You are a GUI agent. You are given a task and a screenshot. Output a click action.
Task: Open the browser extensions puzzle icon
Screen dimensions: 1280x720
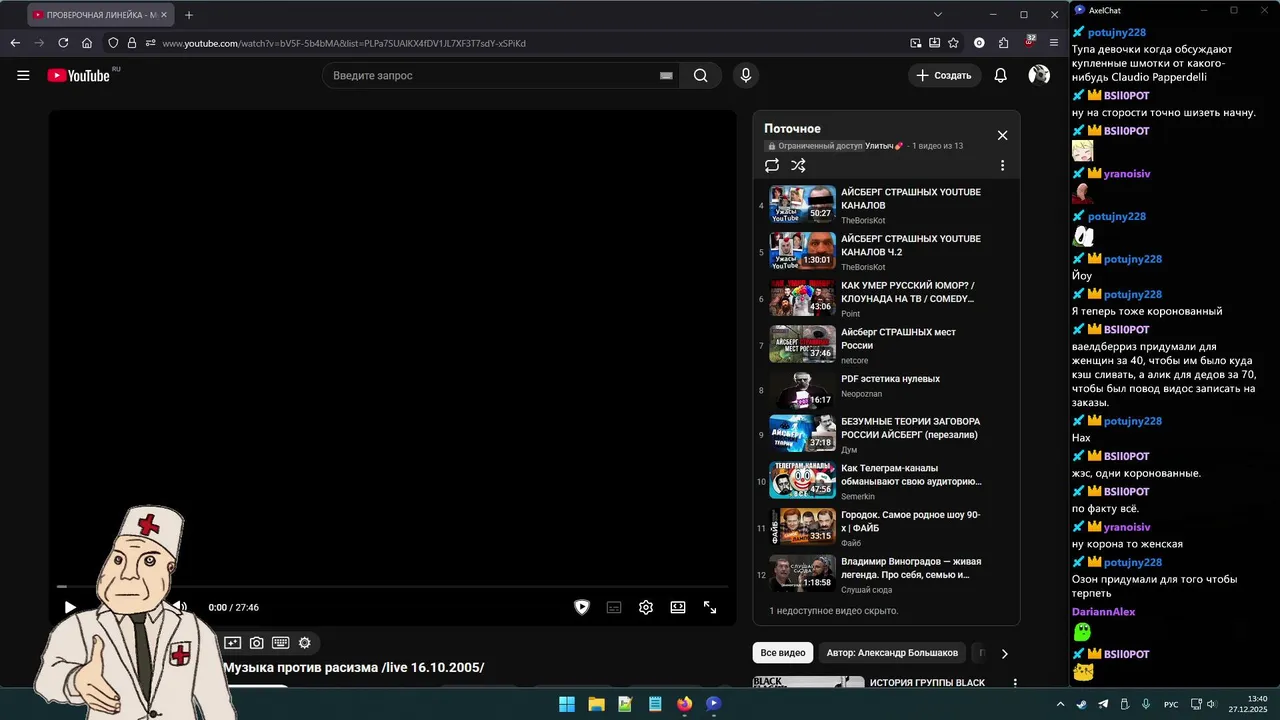(x=1003, y=43)
